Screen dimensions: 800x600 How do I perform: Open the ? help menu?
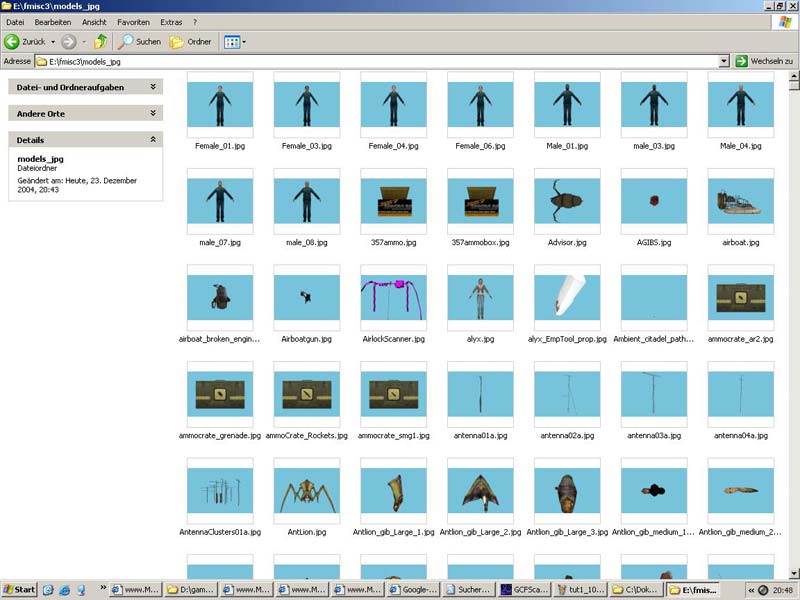(x=195, y=22)
